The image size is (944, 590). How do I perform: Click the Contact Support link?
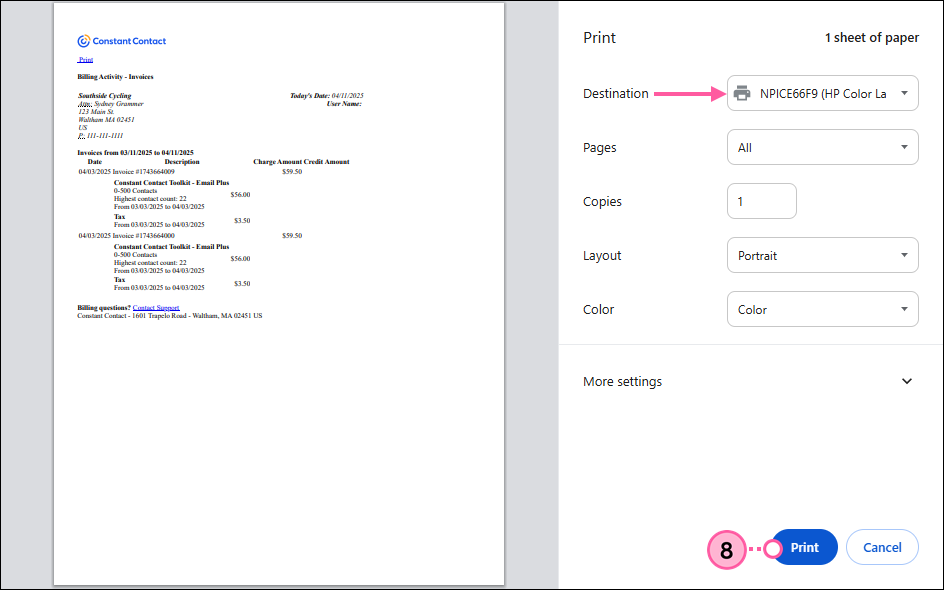pos(156,308)
